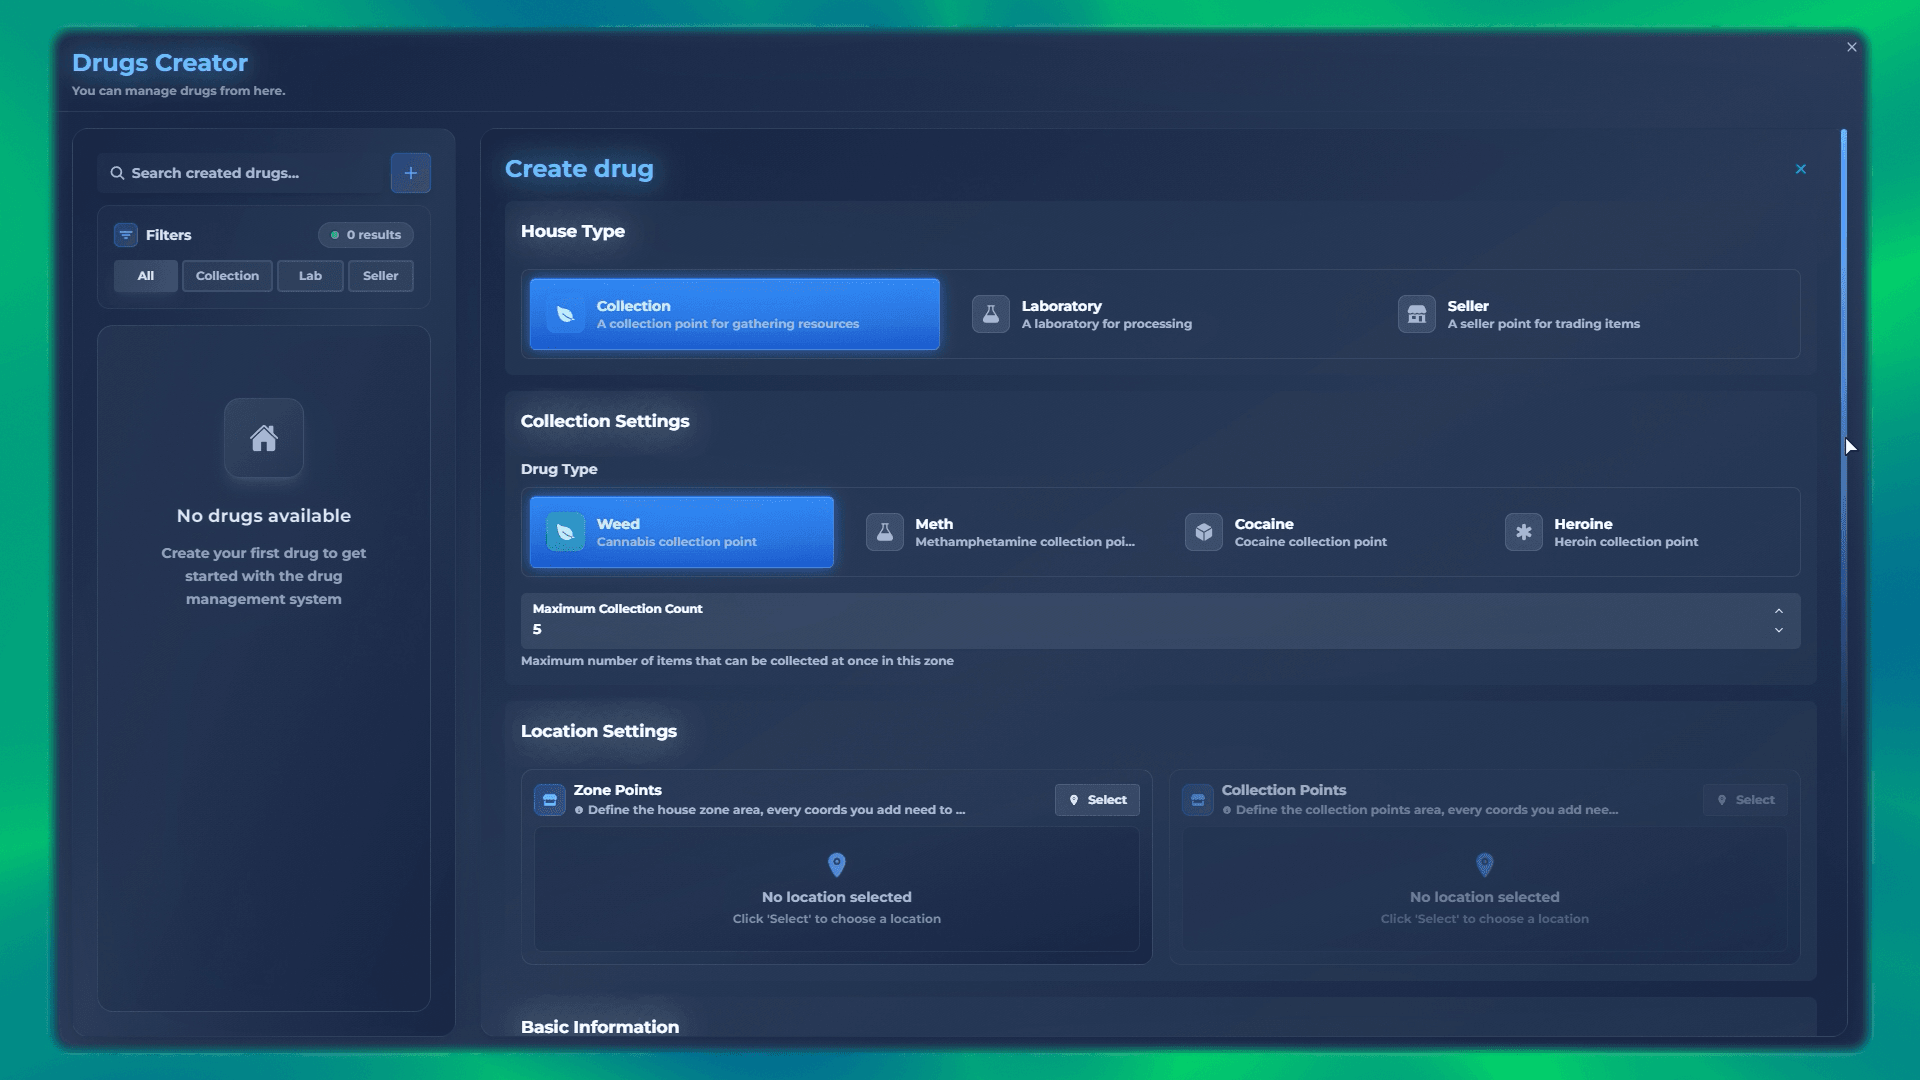
Task: Filter by Collection tab
Action: tap(227, 276)
